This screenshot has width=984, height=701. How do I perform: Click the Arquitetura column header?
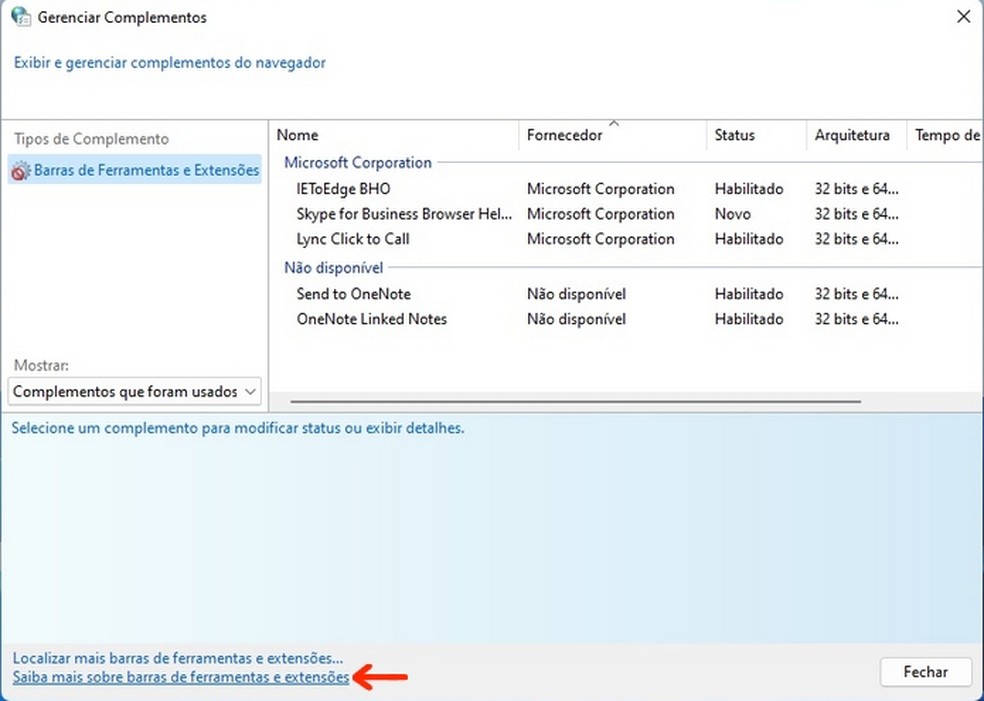tap(857, 135)
